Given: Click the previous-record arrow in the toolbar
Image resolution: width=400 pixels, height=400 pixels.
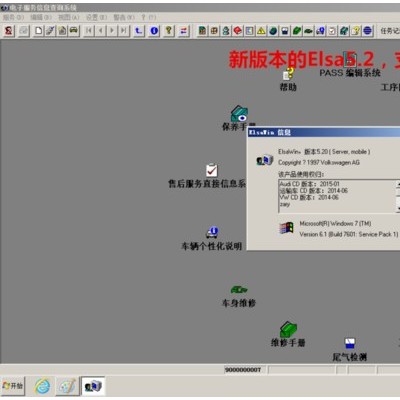Looking at the screenshot, I should tap(100, 31).
